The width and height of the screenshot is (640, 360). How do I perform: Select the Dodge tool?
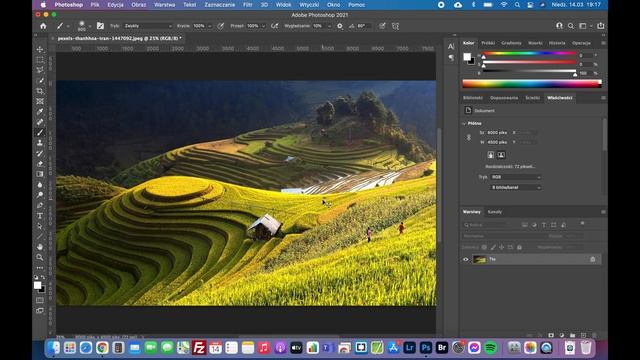click(40, 195)
